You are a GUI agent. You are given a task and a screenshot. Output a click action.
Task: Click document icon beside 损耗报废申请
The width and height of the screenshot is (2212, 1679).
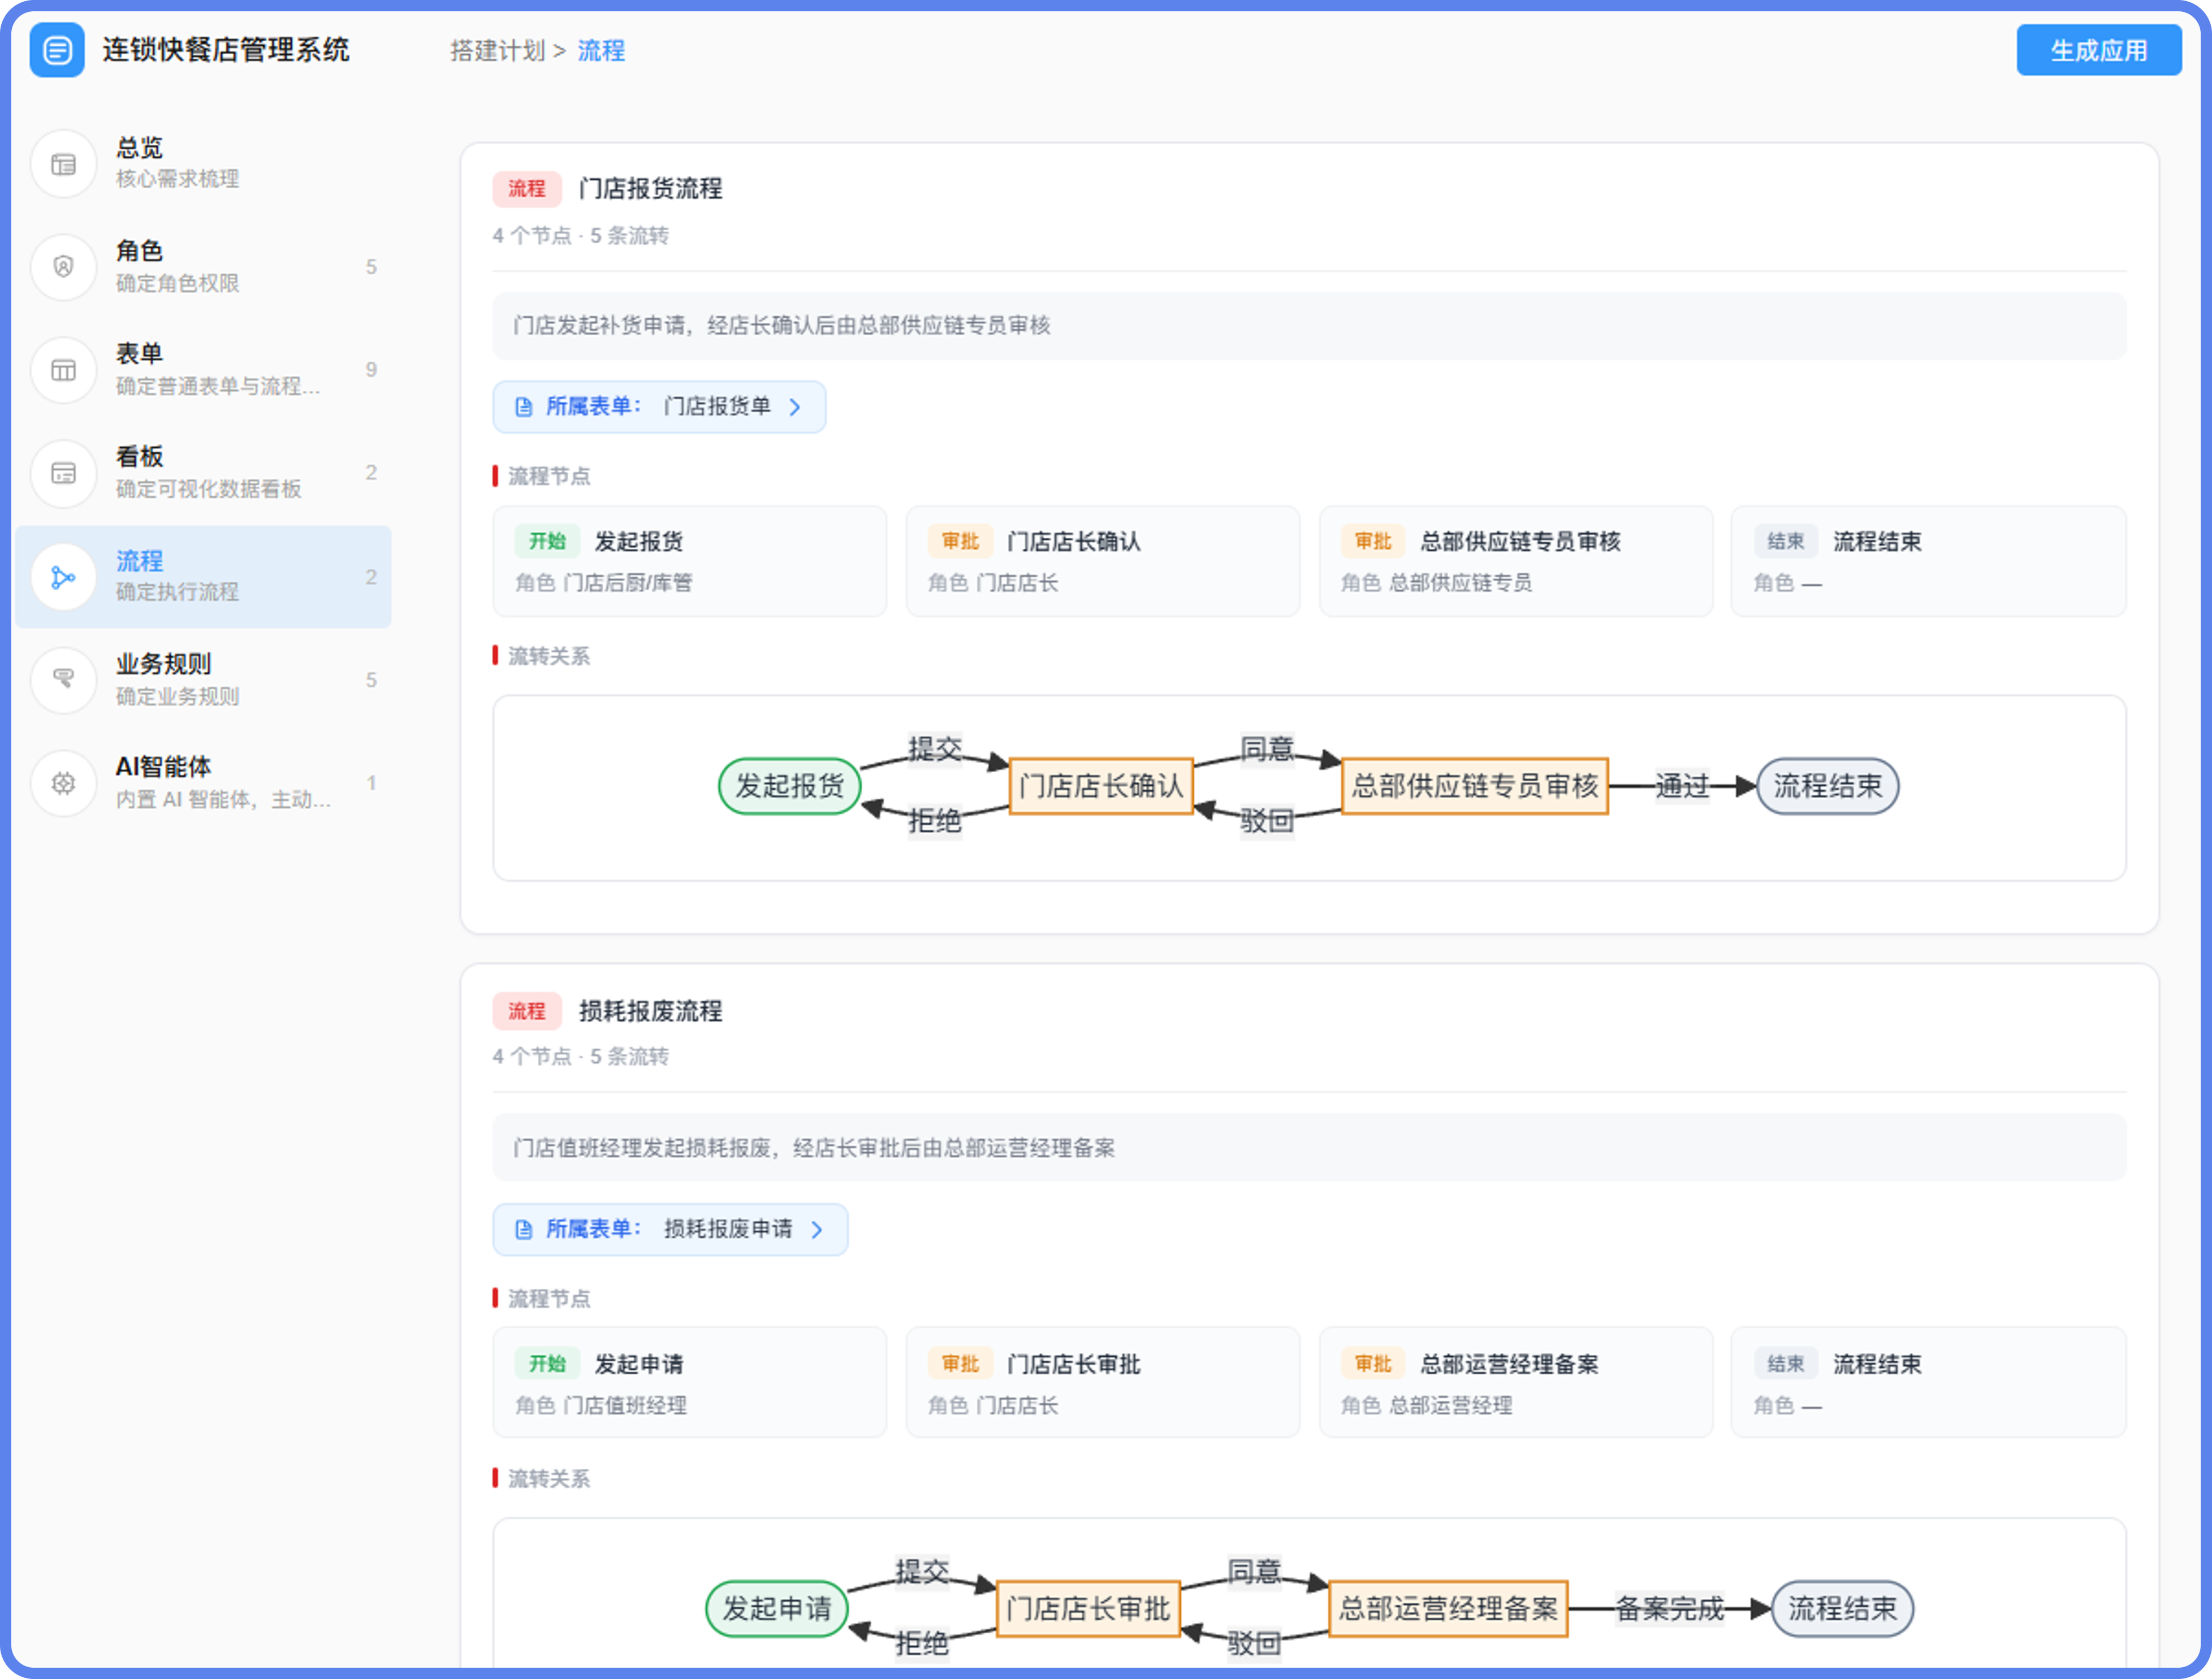(523, 1229)
